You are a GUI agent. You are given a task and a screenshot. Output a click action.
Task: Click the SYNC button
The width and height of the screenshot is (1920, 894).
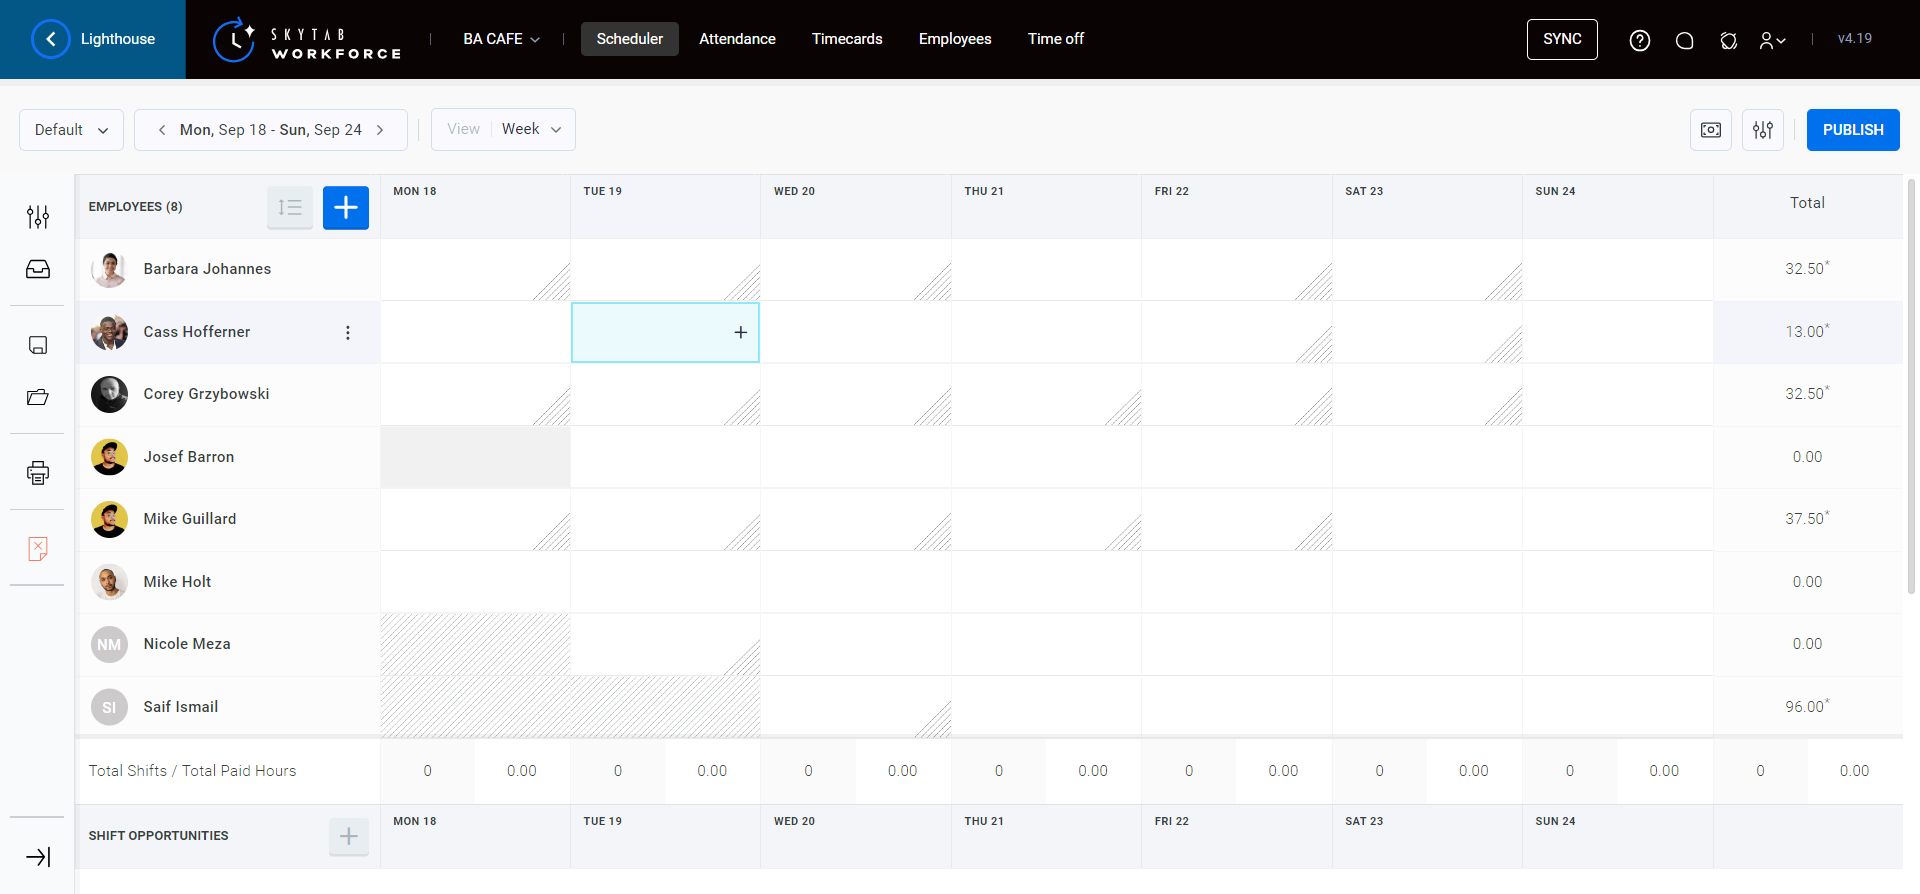pyautogui.click(x=1562, y=39)
